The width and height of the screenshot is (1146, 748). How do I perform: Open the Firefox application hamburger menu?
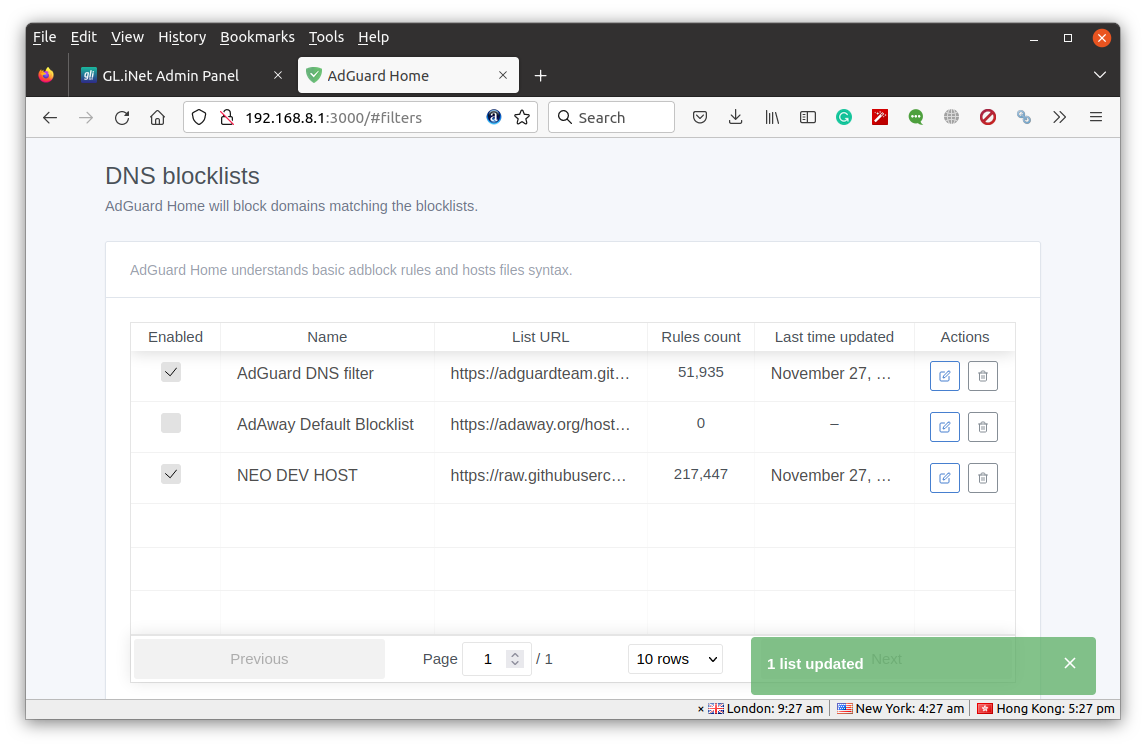coord(1096,117)
